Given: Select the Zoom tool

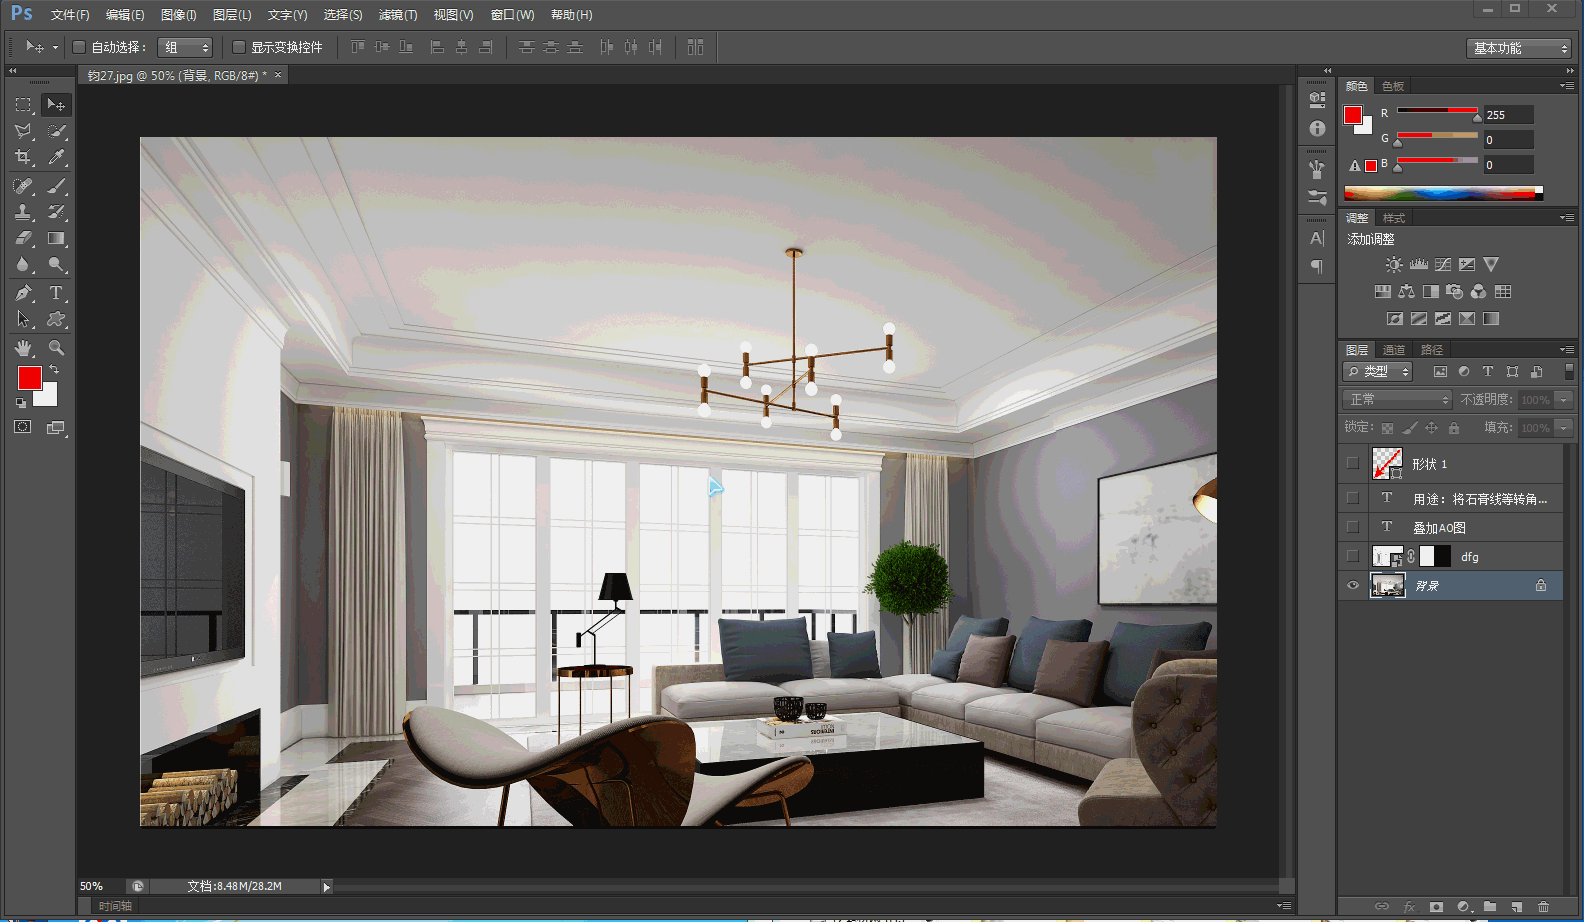Looking at the screenshot, I should 56,348.
